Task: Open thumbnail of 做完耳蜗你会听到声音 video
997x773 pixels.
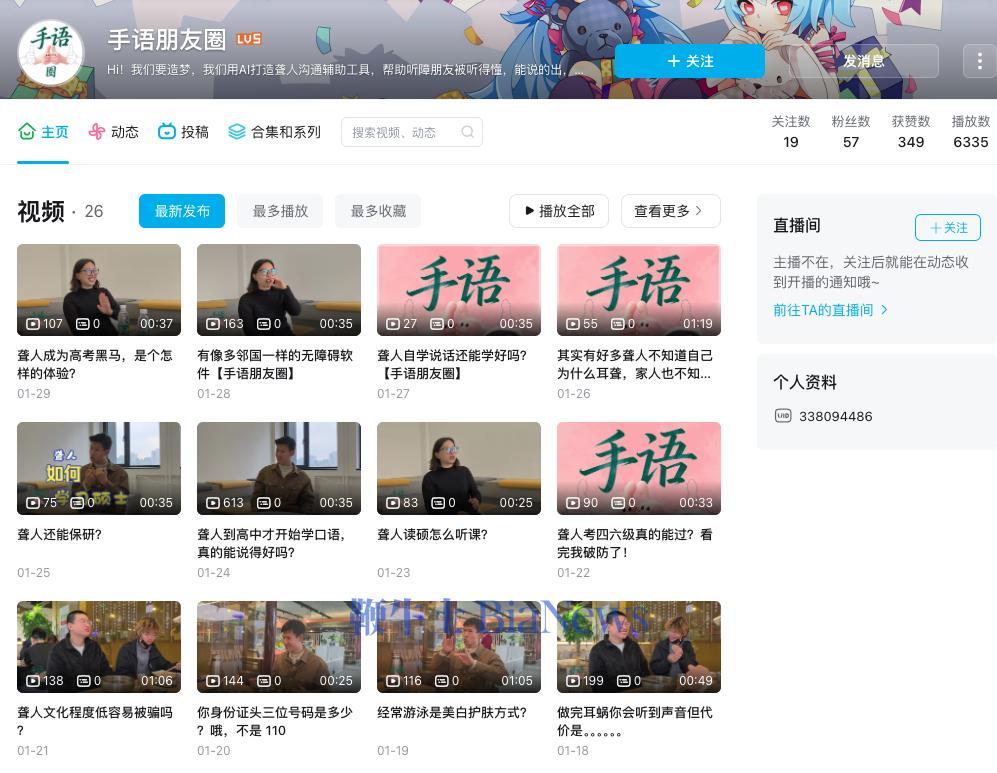Action: [x=638, y=647]
